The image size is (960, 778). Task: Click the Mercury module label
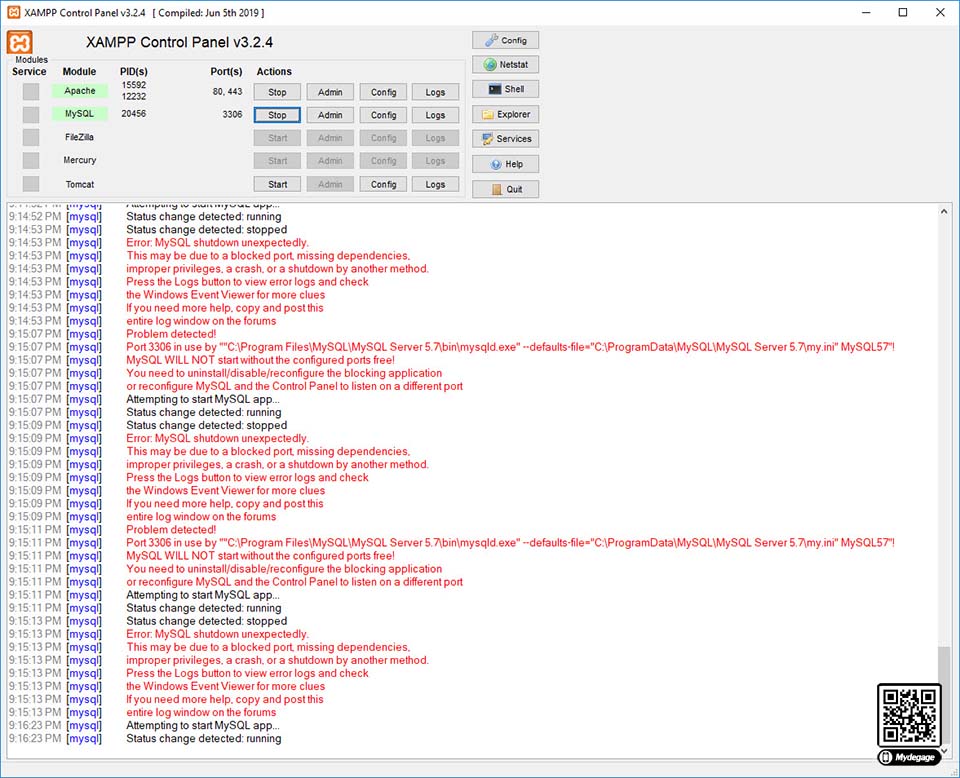coord(80,160)
